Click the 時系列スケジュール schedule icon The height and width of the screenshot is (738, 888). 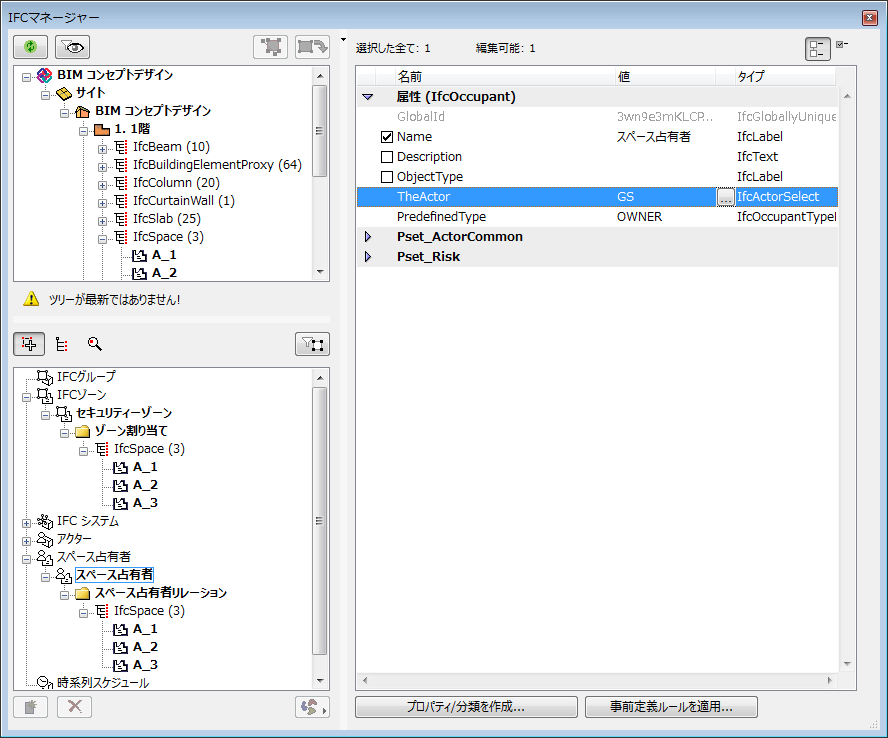point(45,683)
